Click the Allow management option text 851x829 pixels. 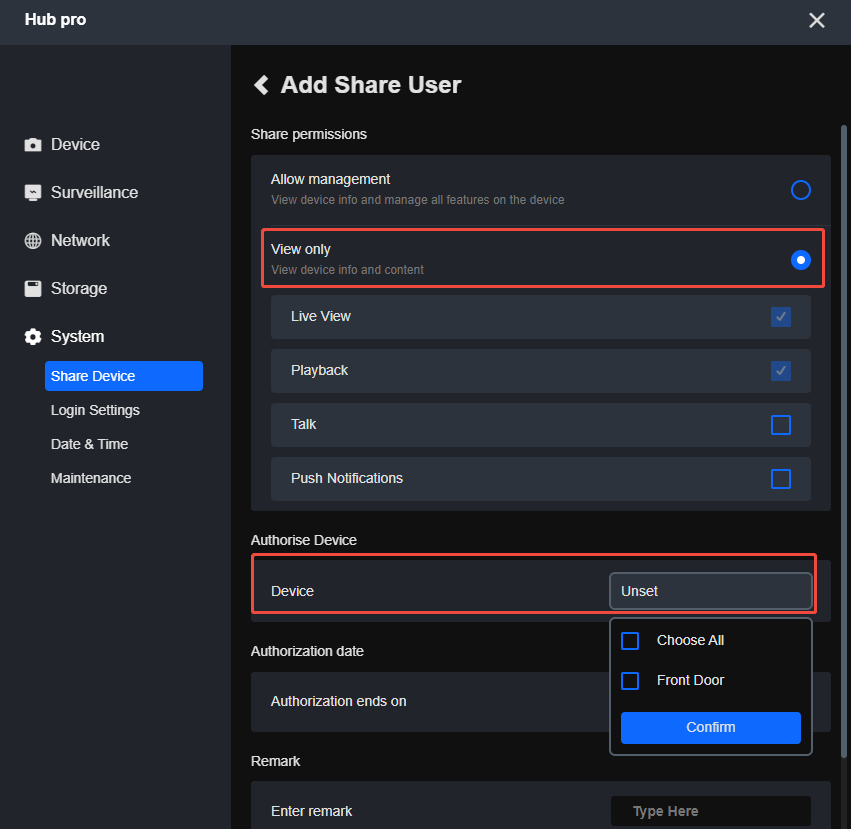330,179
